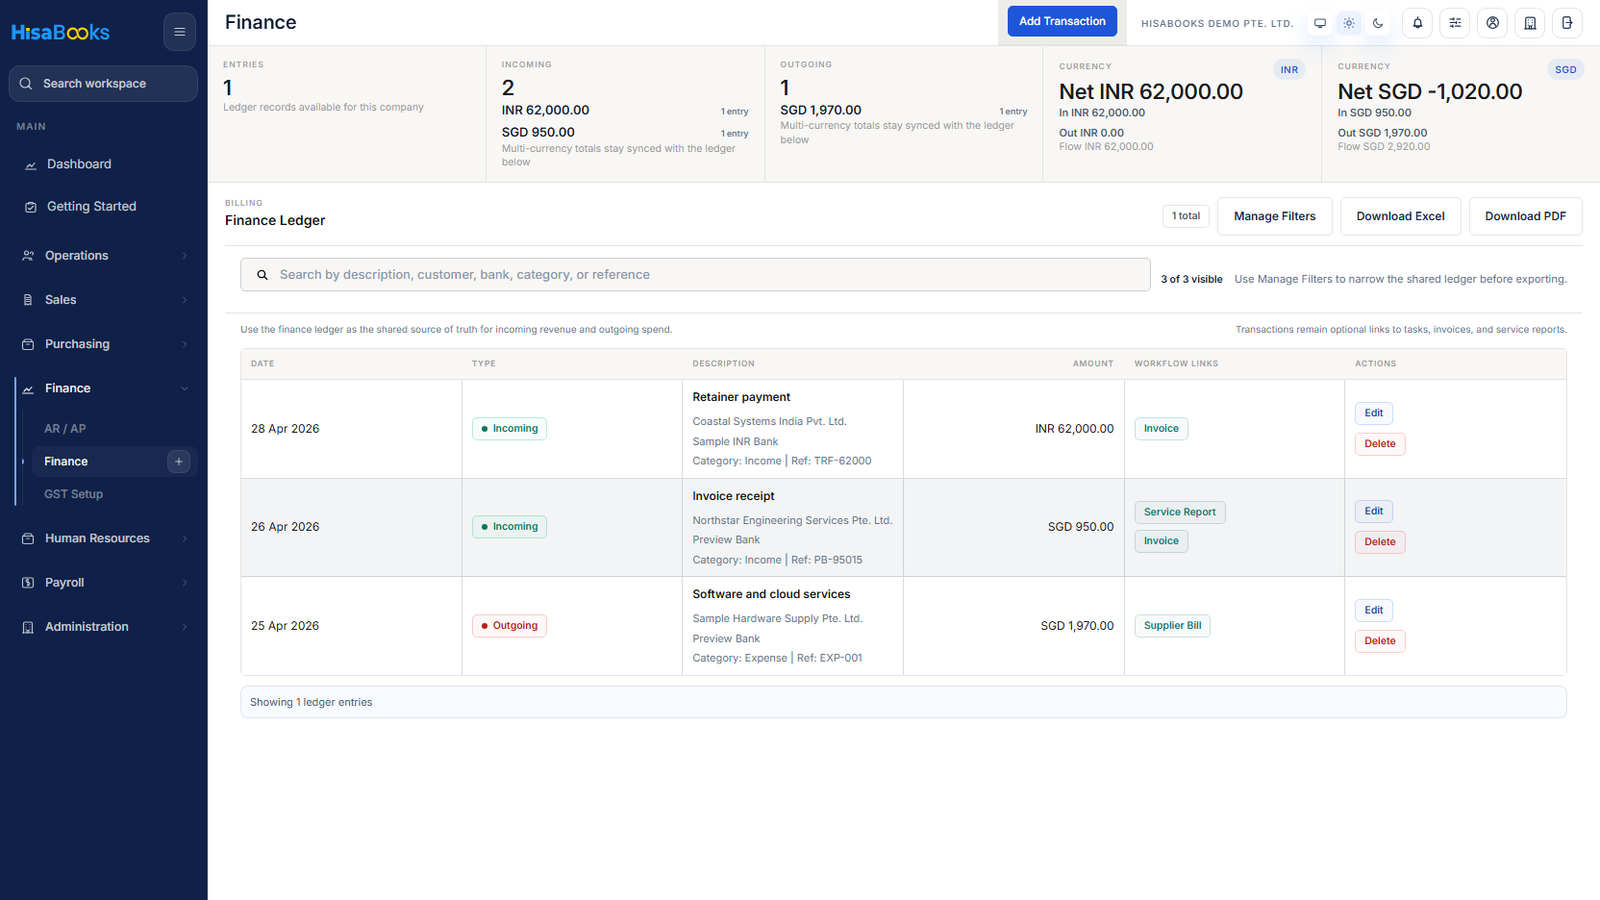
Task: Edit the Invoice receipt entry
Action: tap(1374, 511)
